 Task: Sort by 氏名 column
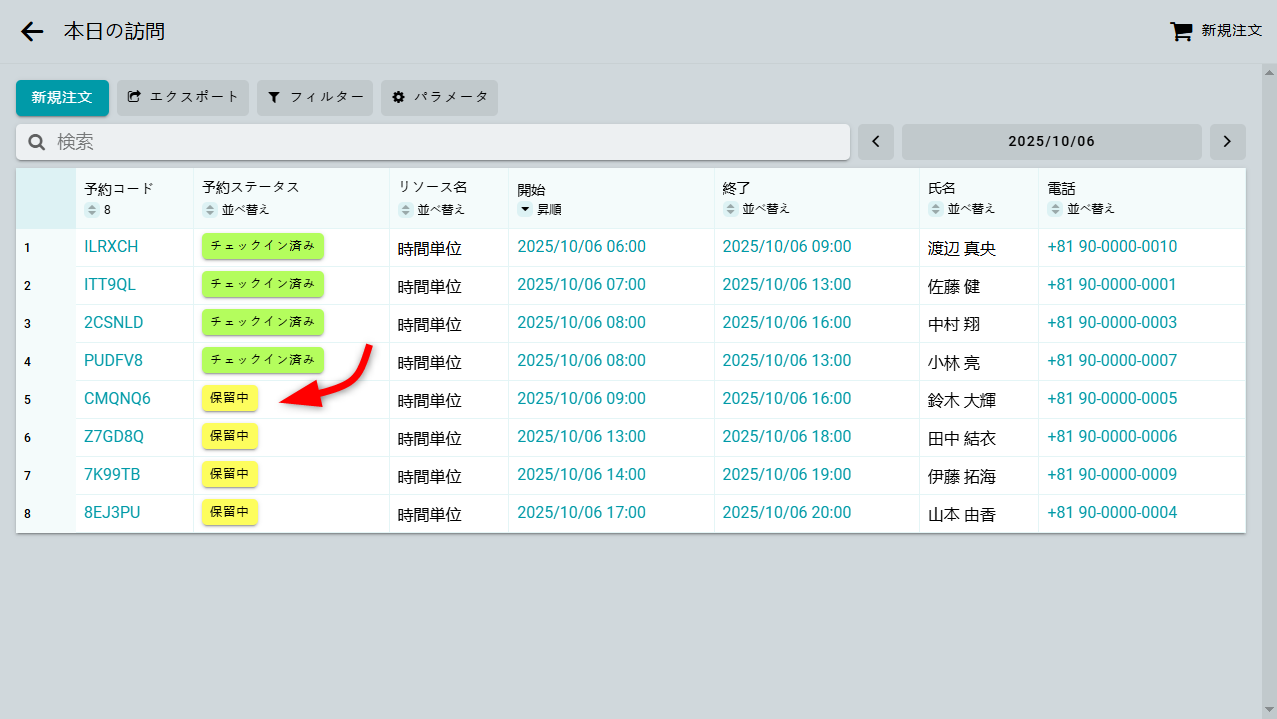click(x=936, y=209)
